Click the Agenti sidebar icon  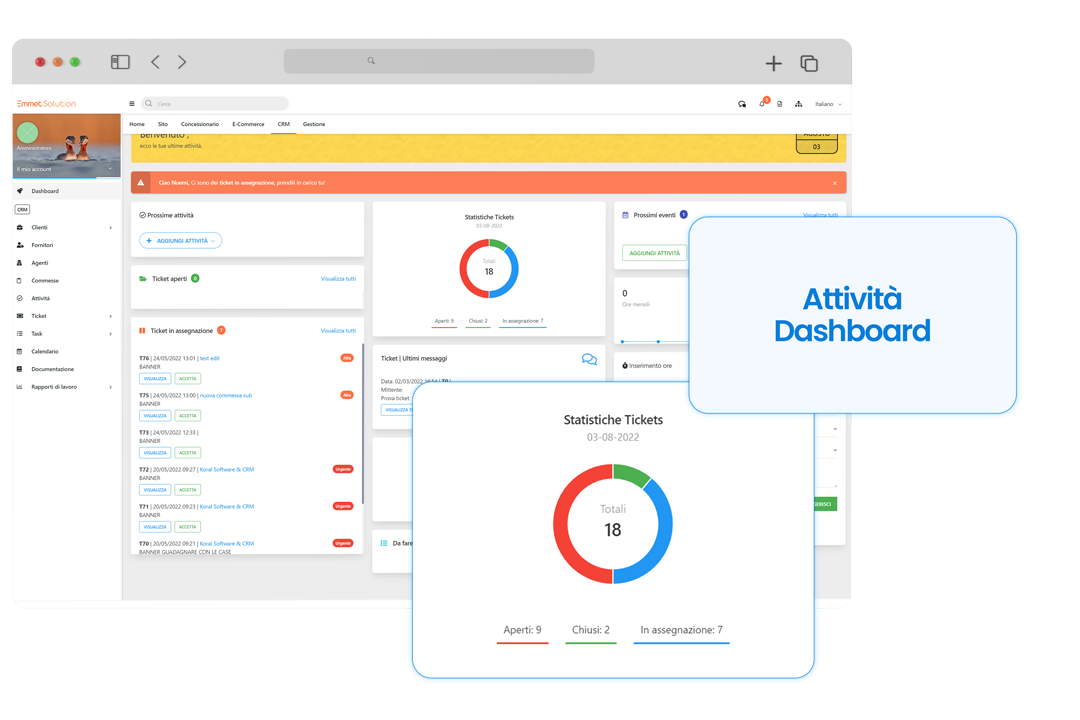tap(19, 263)
